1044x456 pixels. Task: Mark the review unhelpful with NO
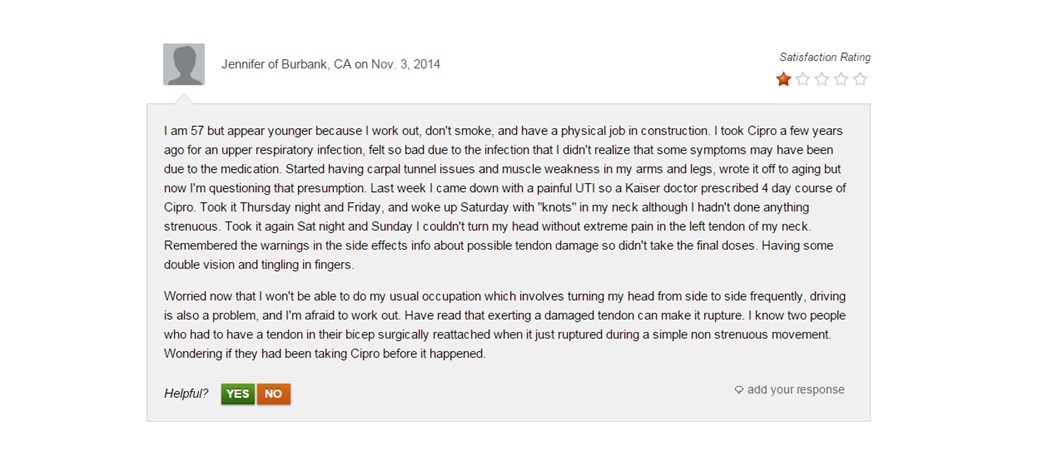point(273,394)
